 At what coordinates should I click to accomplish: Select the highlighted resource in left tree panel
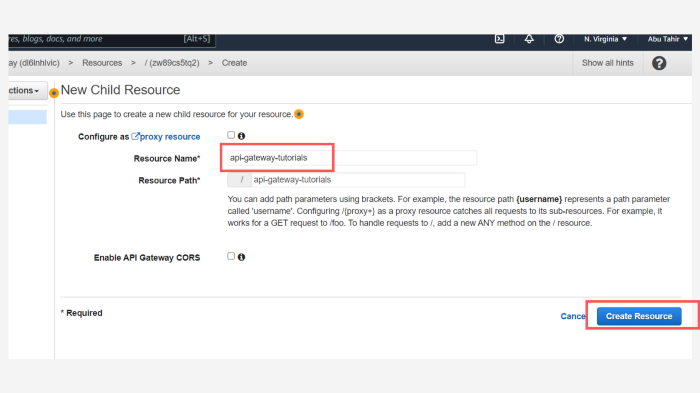pos(28,117)
